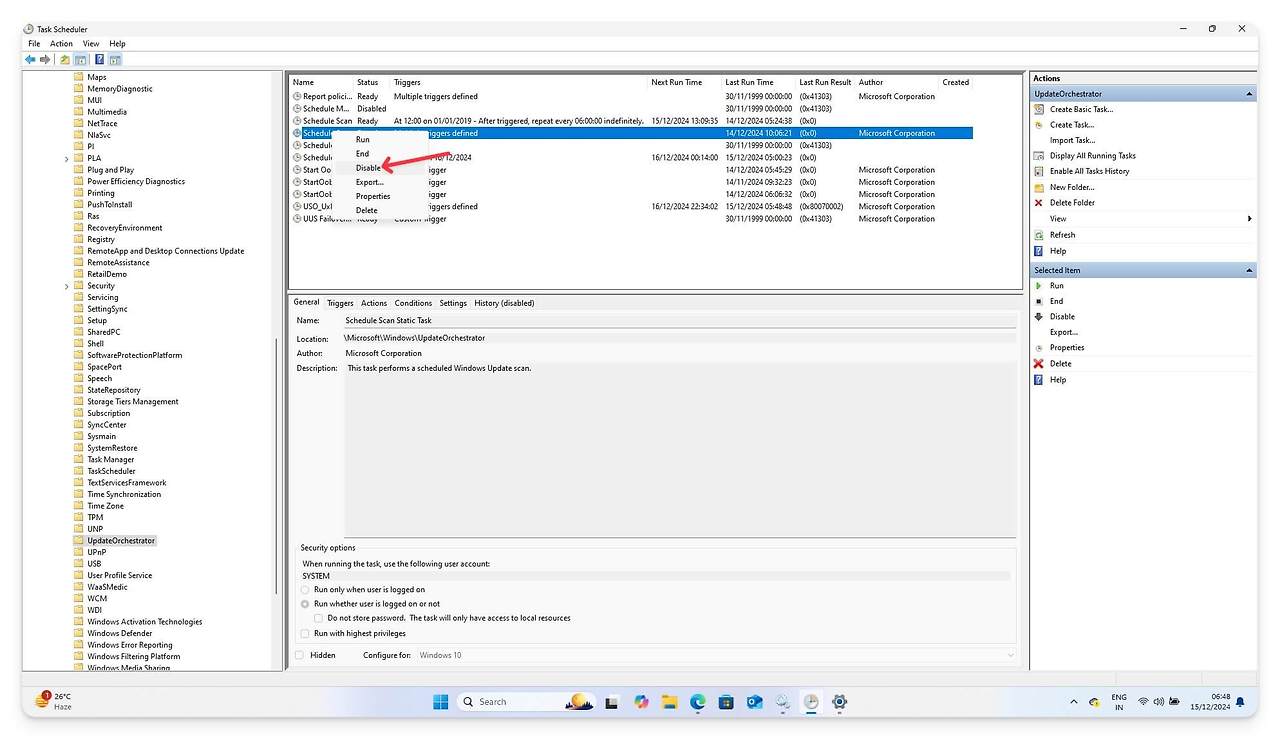This screenshot has width=1280, height=739.
Task: Show hidden system tray icons chevron
Action: click(1074, 702)
